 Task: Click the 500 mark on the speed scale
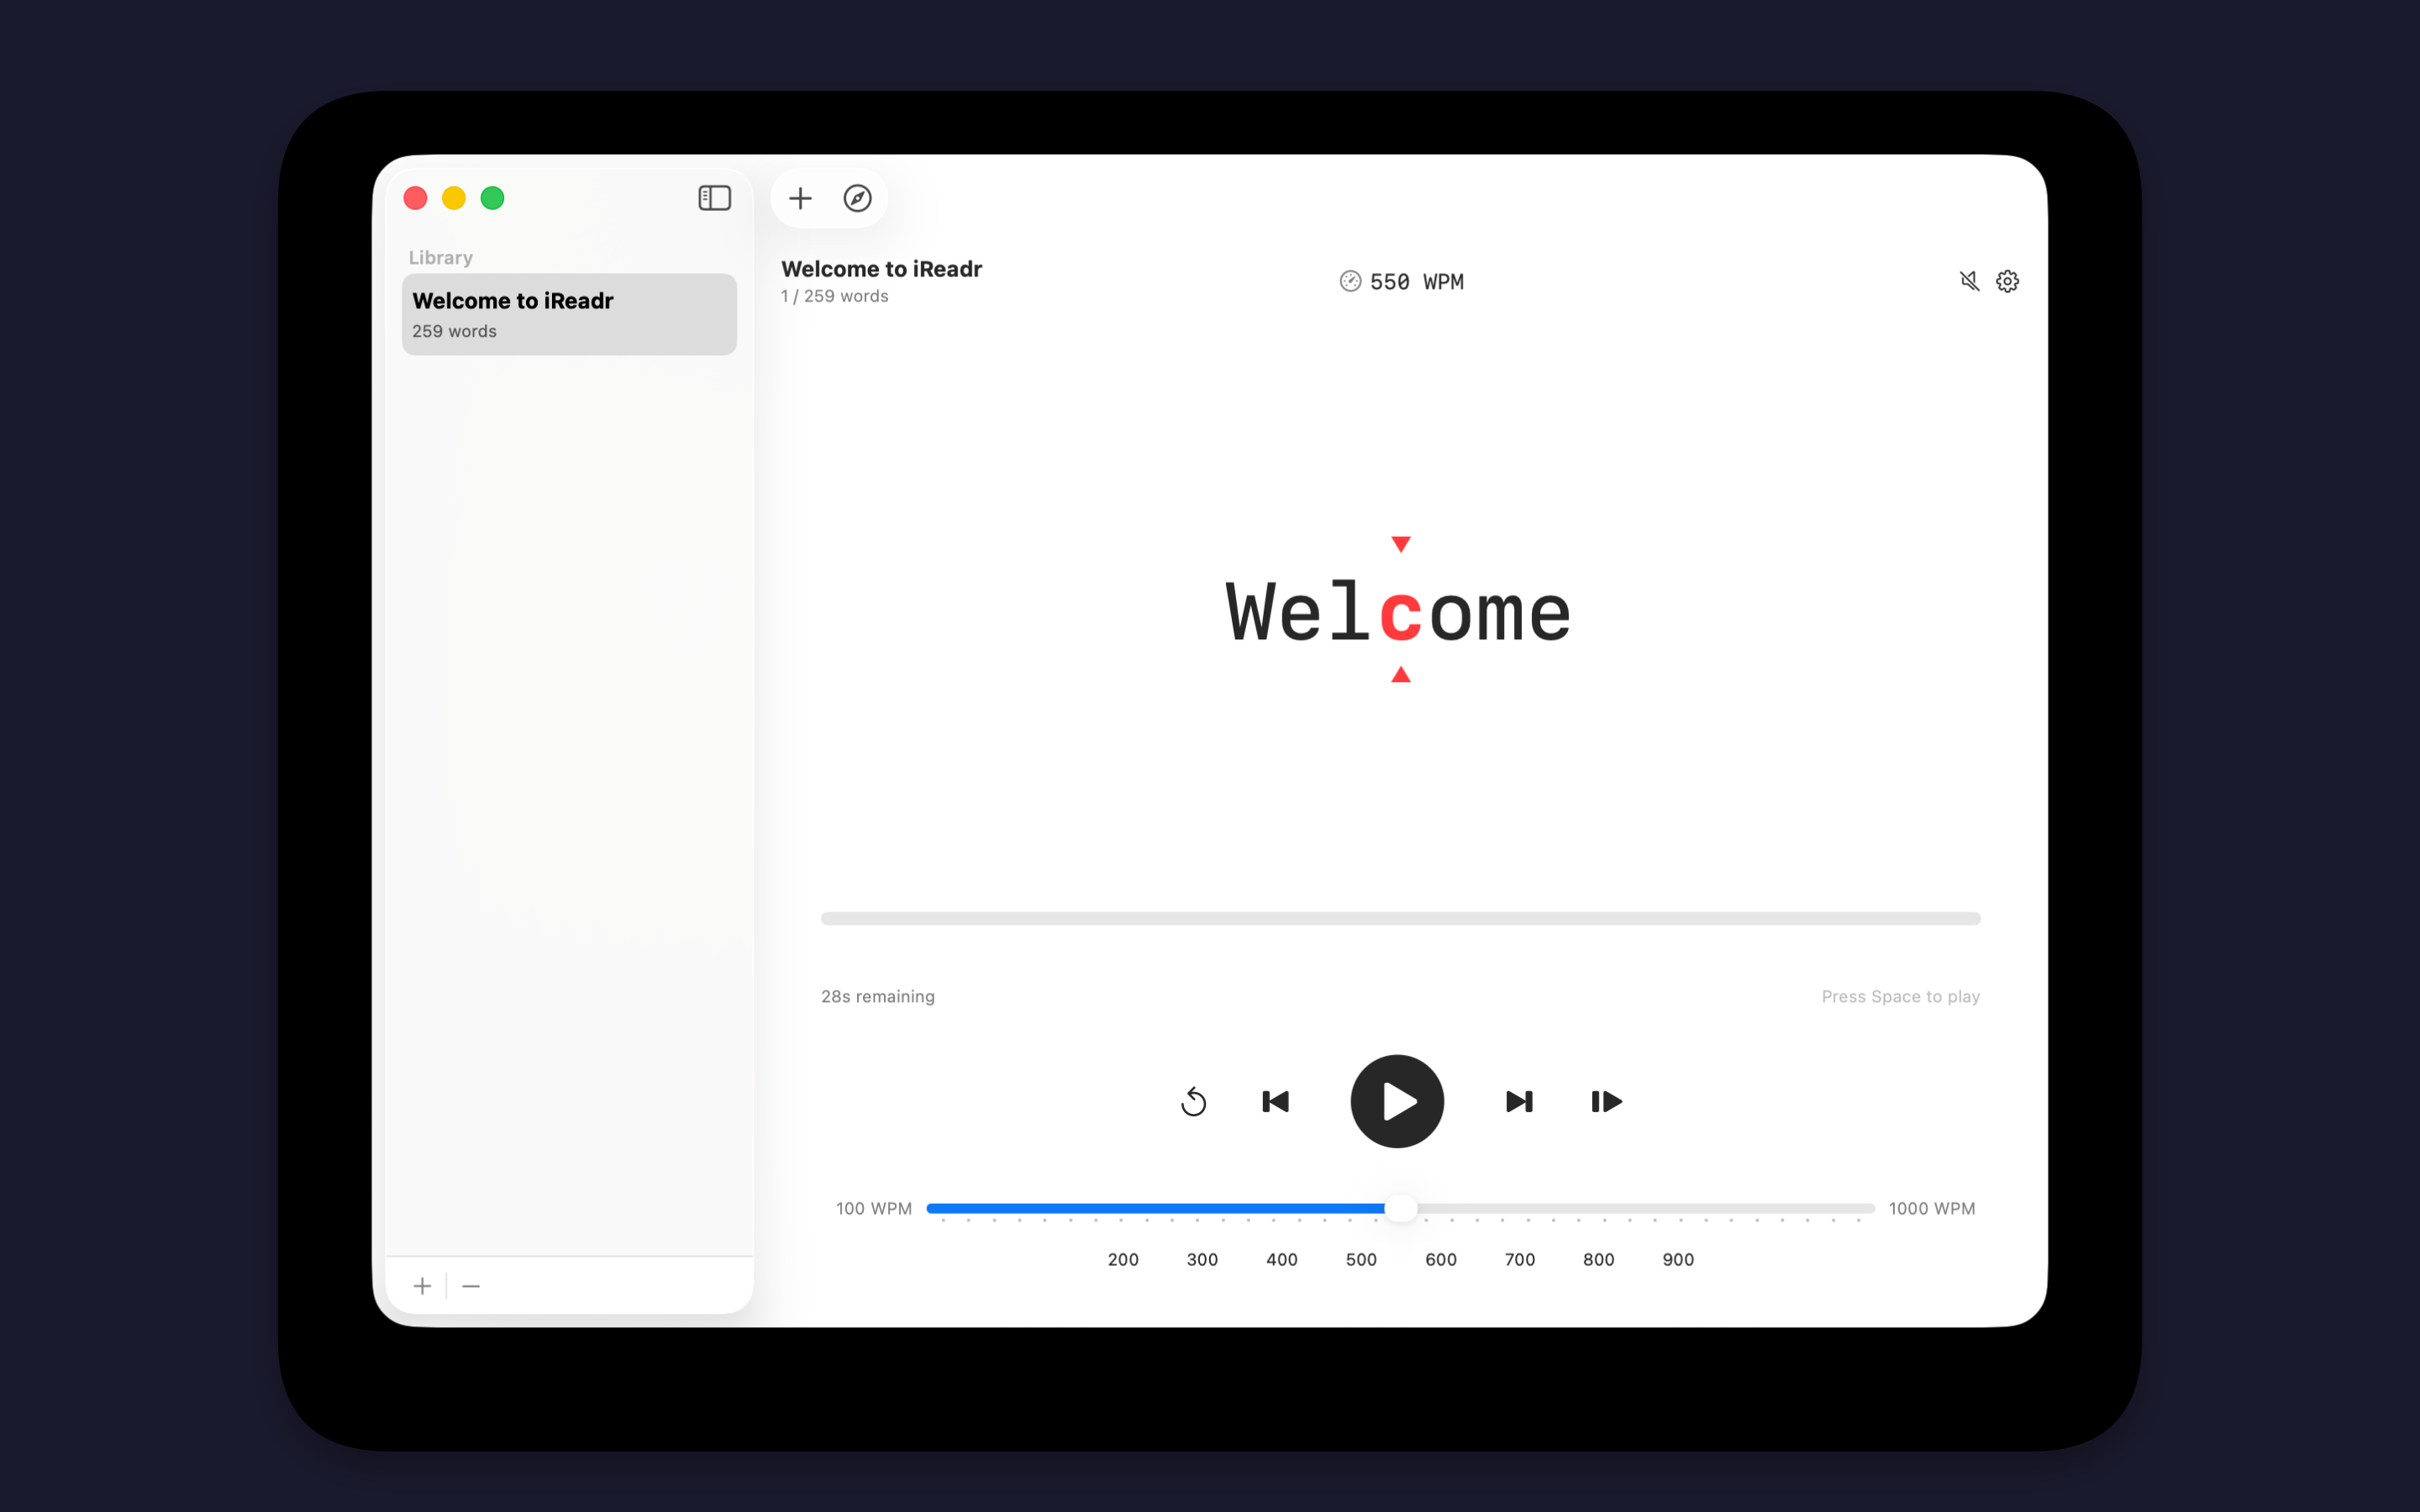click(x=1360, y=1259)
